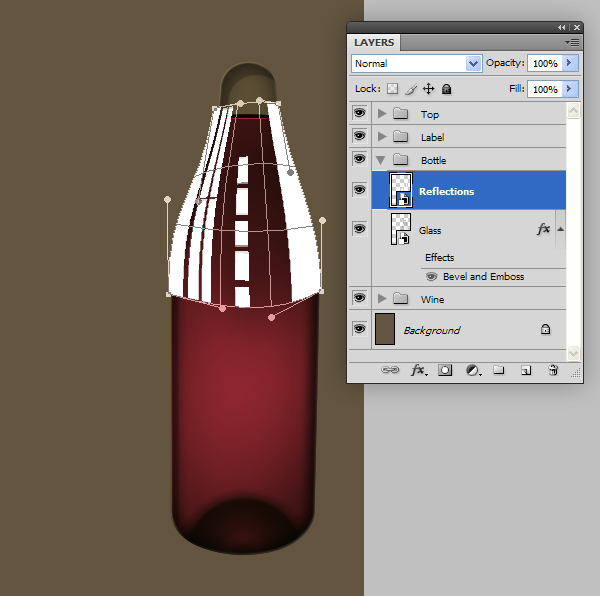
Task: Click the Link layers icon
Action: pos(390,370)
